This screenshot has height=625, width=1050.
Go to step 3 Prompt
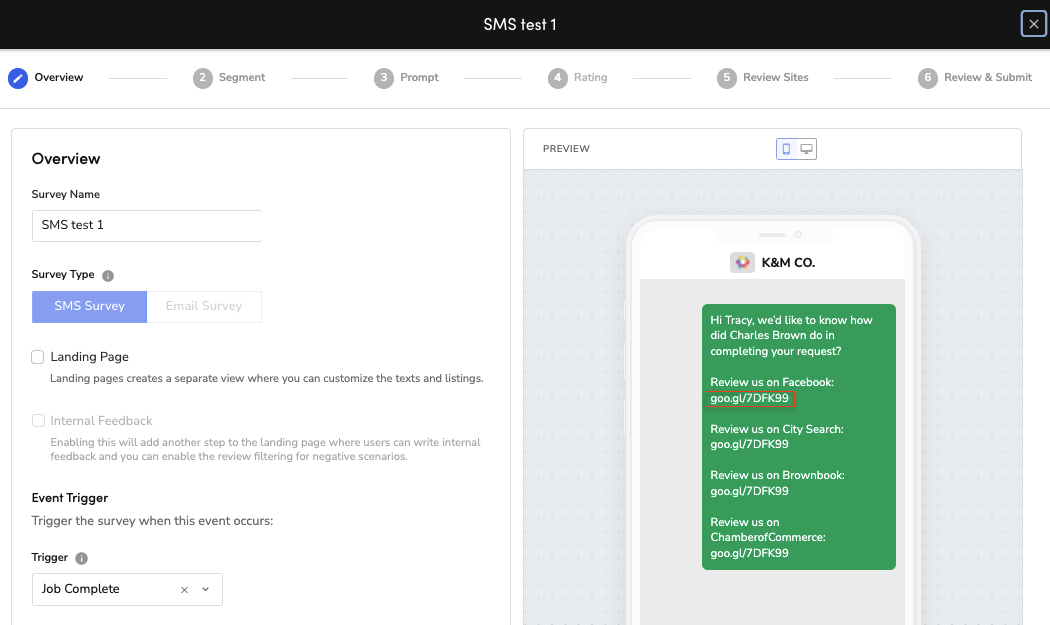(406, 78)
